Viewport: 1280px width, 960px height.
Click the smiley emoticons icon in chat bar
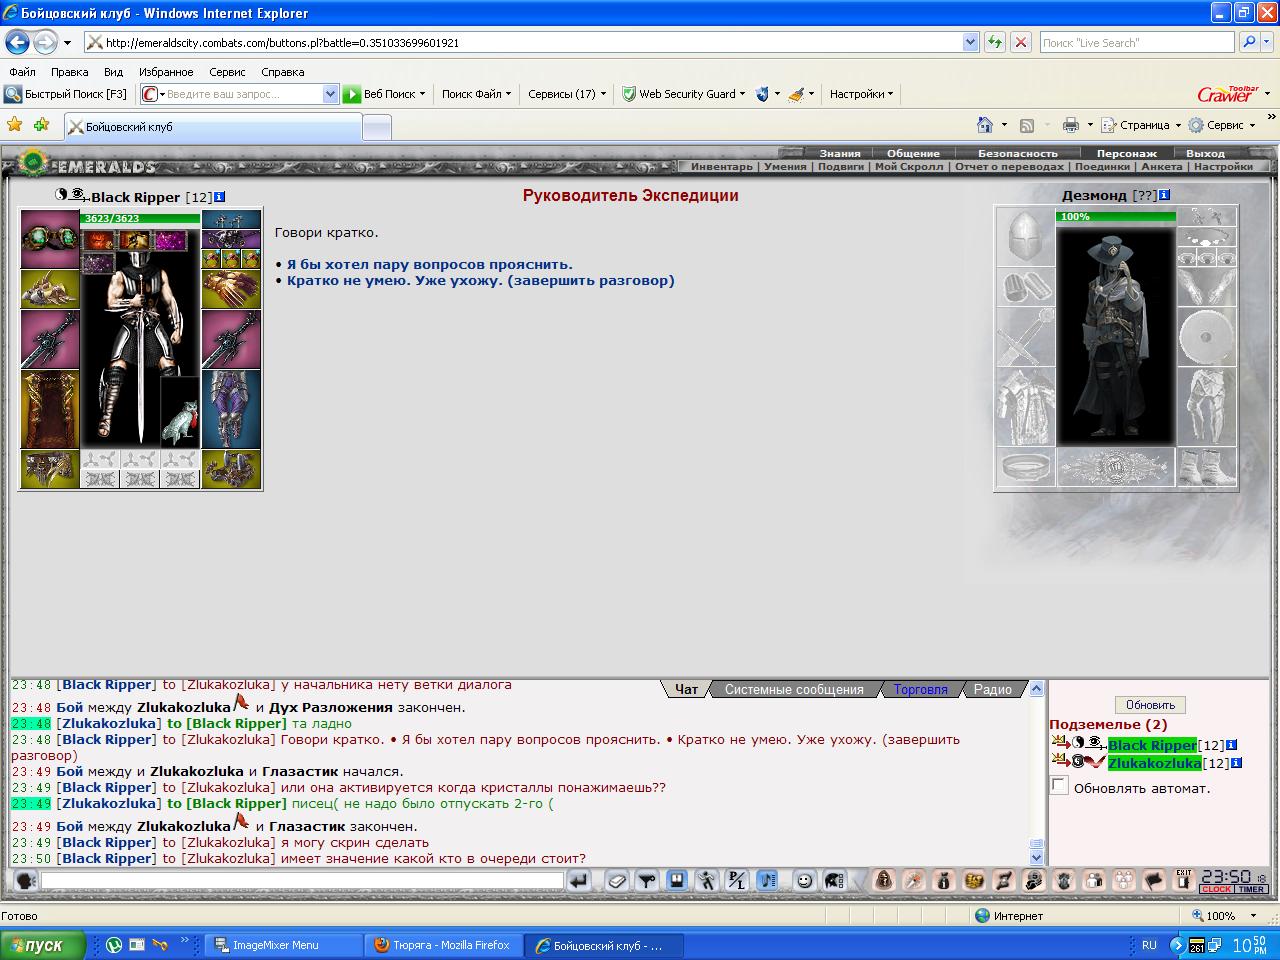click(x=804, y=881)
